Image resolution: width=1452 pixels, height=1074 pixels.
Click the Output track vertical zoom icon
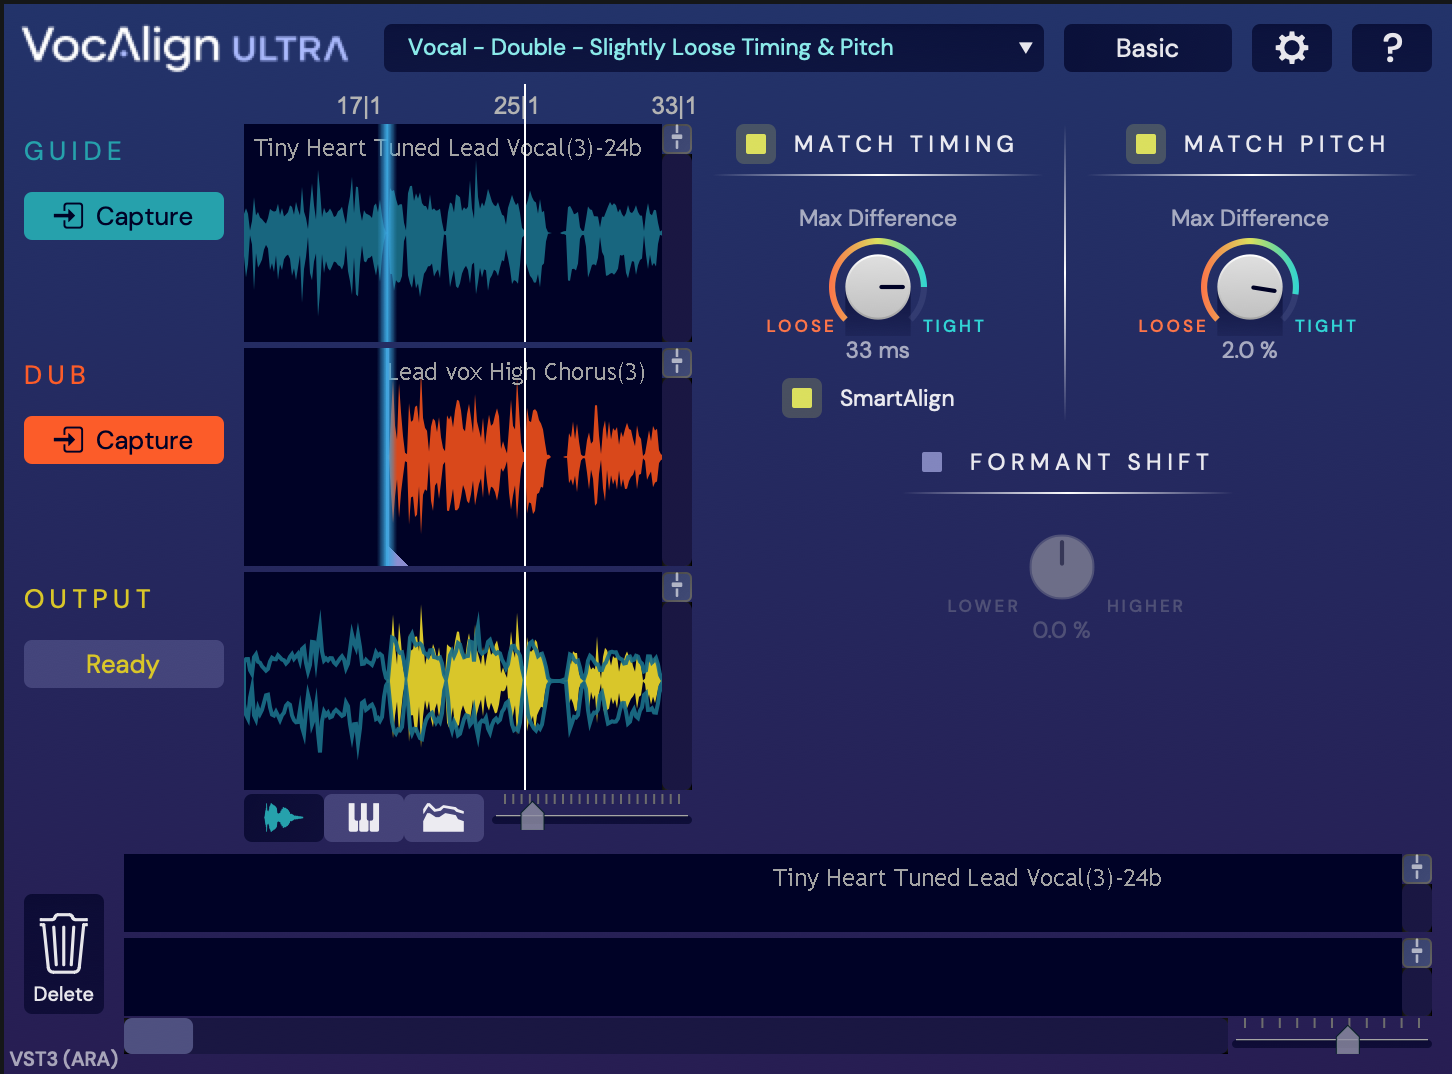click(677, 586)
